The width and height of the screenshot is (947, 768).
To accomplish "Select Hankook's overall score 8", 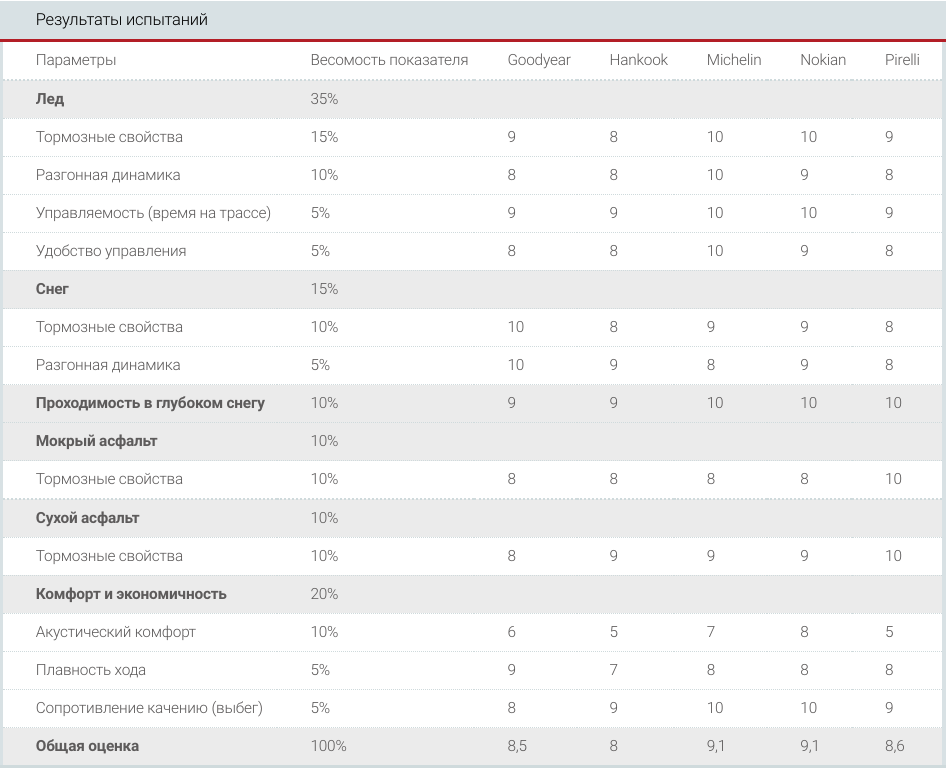I will tap(613, 746).
